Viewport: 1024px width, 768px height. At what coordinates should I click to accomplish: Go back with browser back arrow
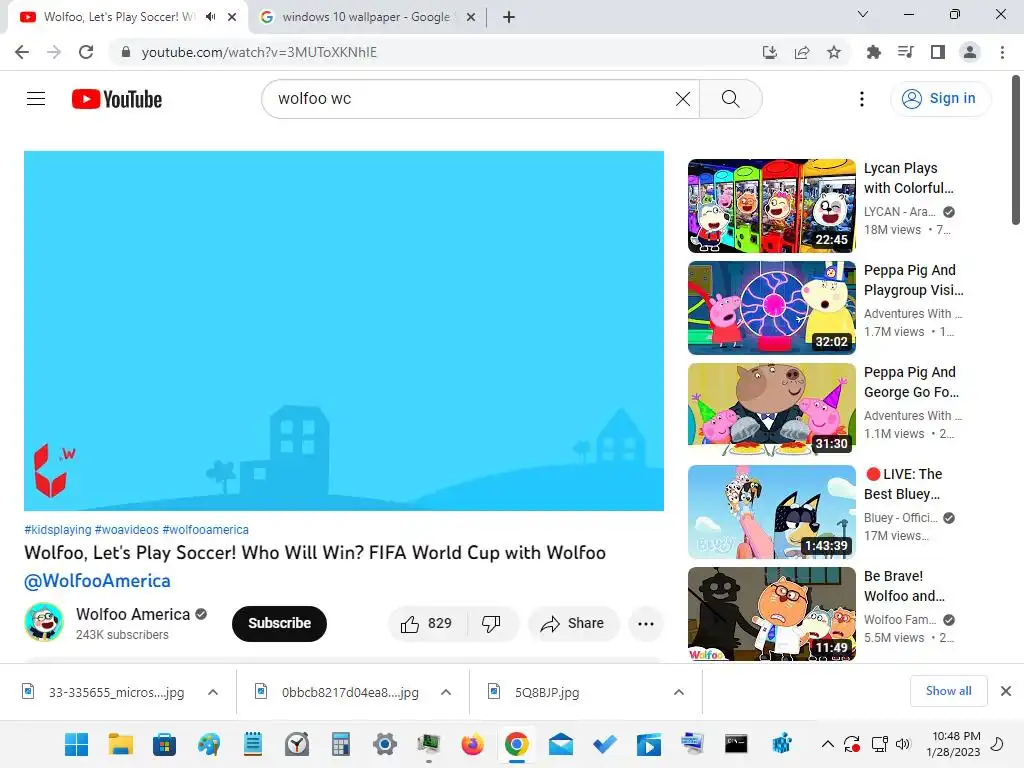click(x=22, y=52)
